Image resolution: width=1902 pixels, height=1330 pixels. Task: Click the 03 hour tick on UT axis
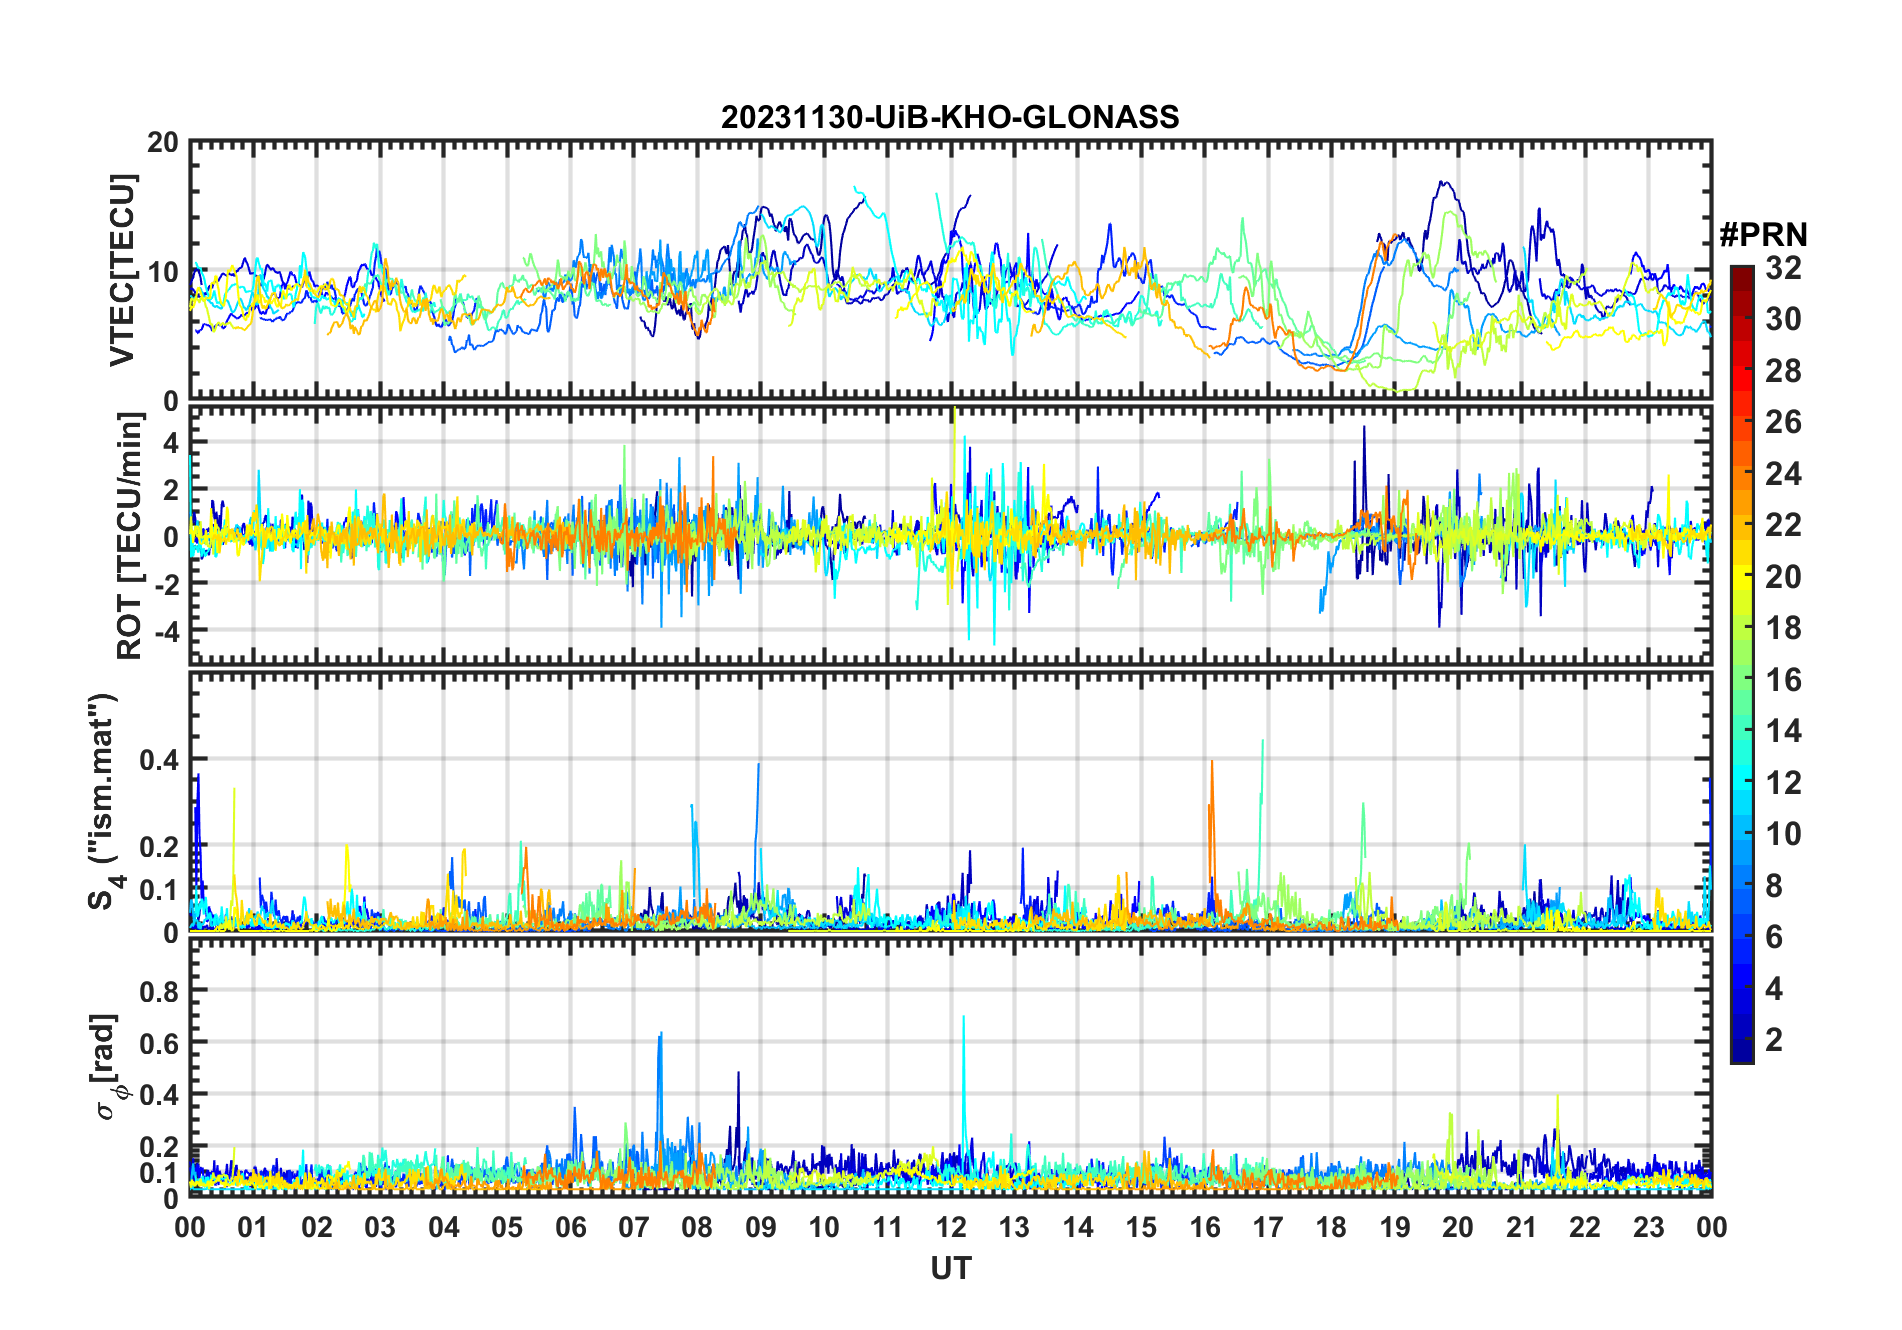(x=380, y=1227)
